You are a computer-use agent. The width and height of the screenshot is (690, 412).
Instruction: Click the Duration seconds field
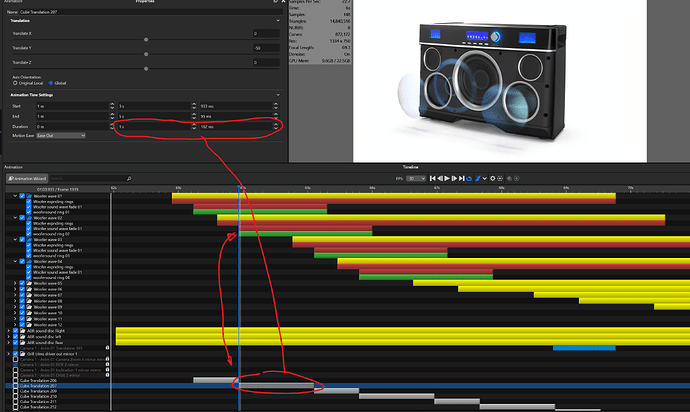(154, 126)
